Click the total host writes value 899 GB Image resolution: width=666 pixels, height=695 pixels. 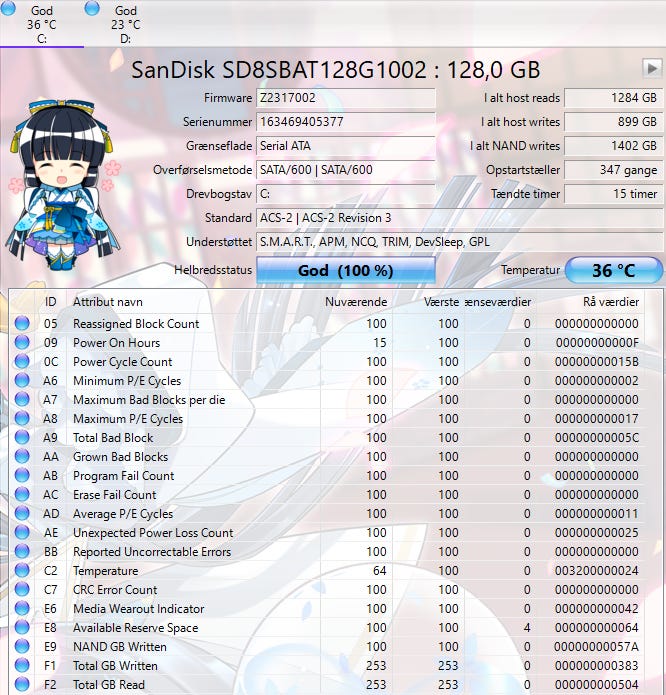pos(613,122)
